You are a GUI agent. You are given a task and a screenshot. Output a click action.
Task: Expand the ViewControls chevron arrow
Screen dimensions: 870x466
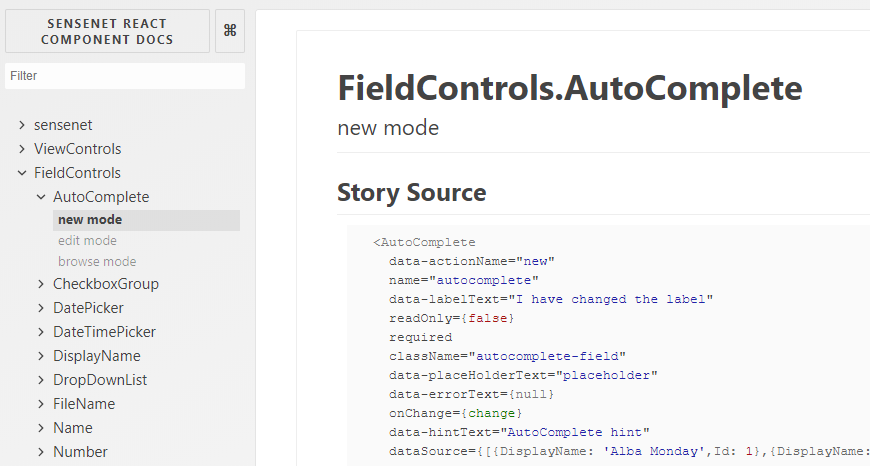pos(22,149)
